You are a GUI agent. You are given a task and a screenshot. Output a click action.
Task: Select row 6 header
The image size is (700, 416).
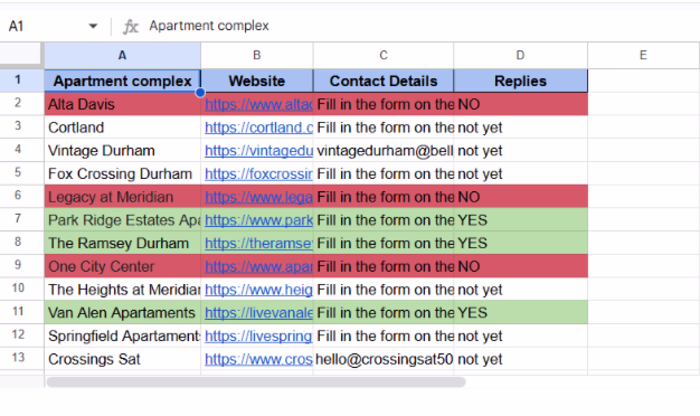click(22, 197)
